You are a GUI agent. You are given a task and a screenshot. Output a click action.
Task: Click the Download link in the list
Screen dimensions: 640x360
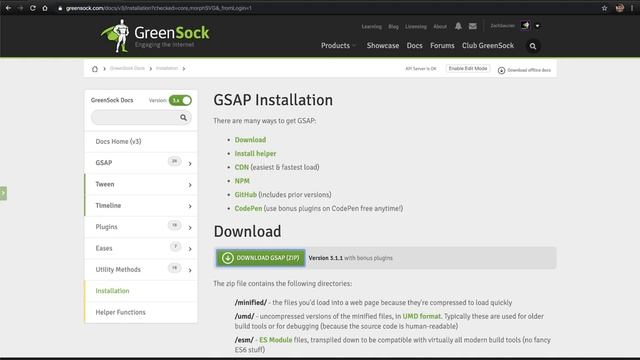point(250,140)
